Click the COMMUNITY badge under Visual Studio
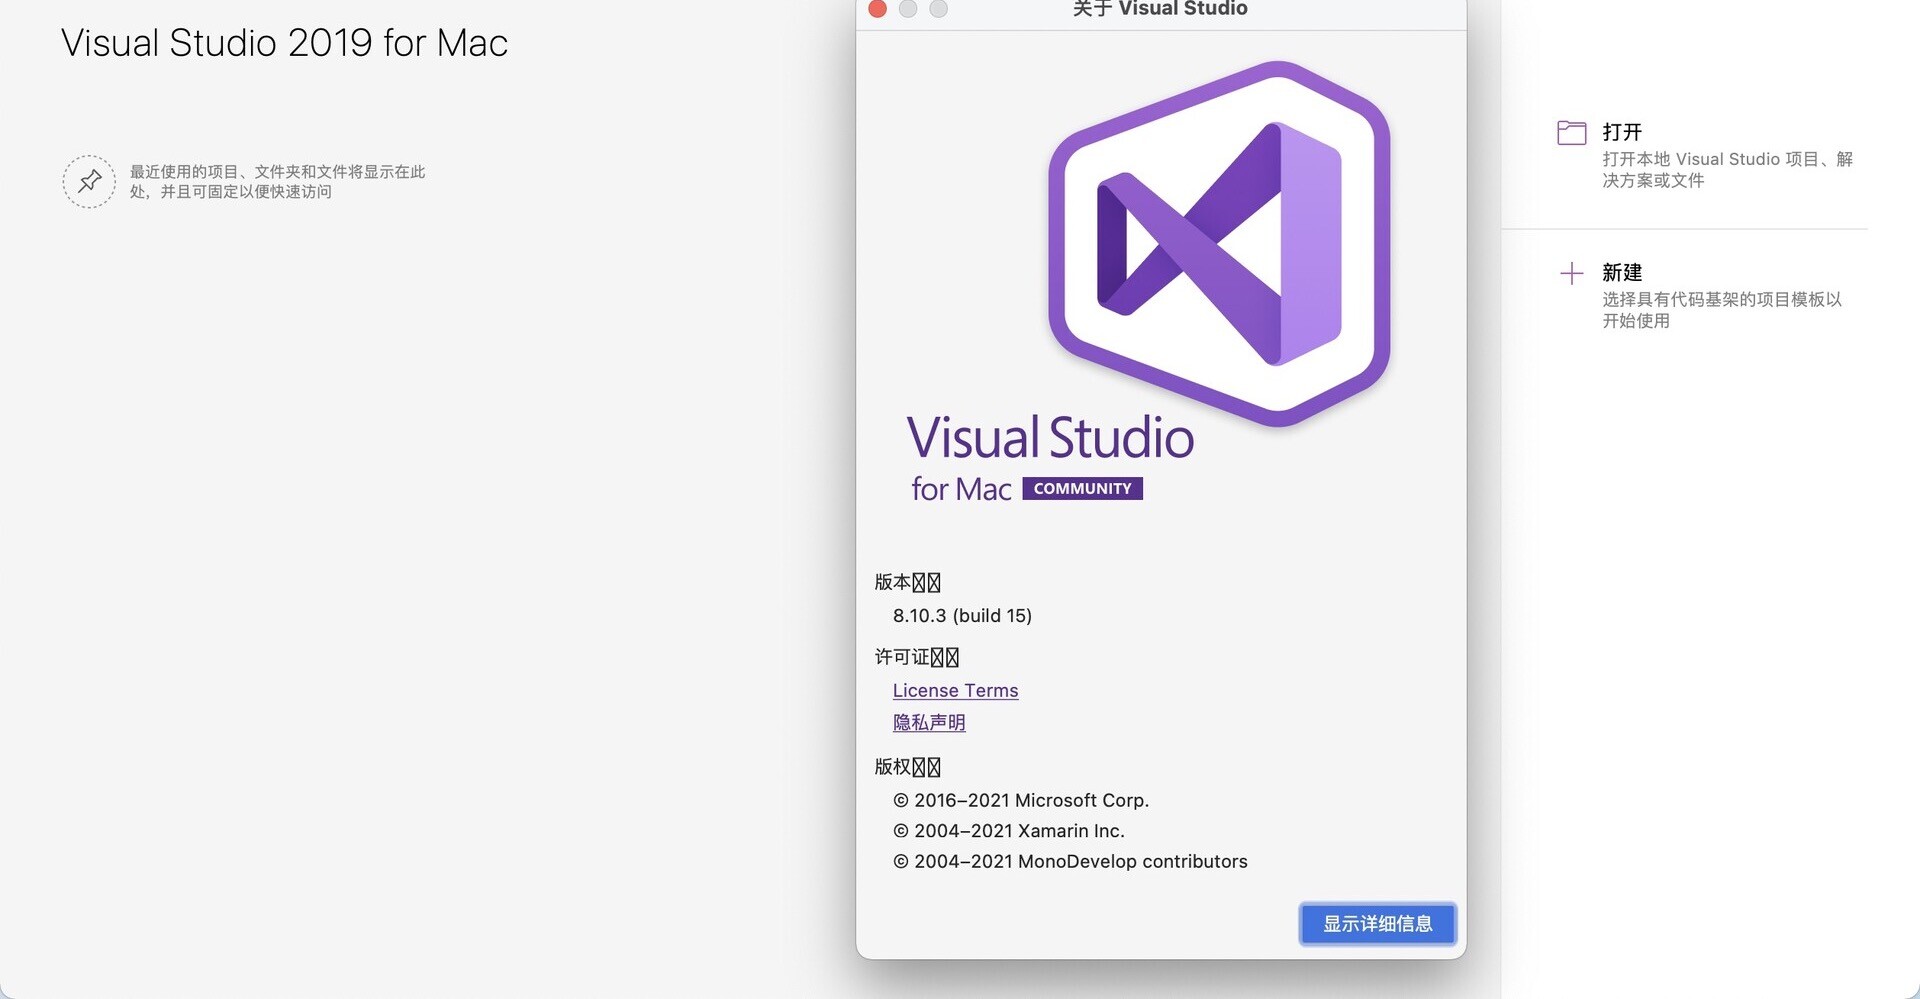1920x999 pixels. [1081, 488]
